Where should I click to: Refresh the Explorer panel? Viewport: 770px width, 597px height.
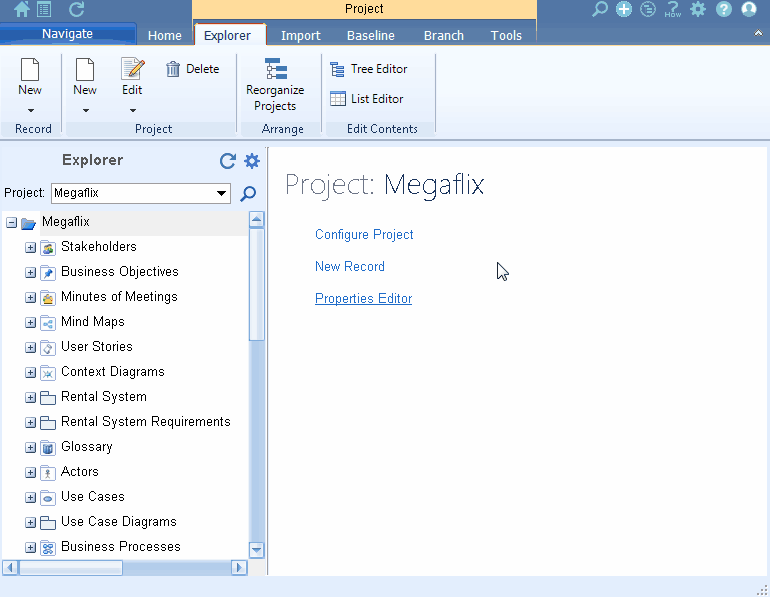tap(227, 161)
